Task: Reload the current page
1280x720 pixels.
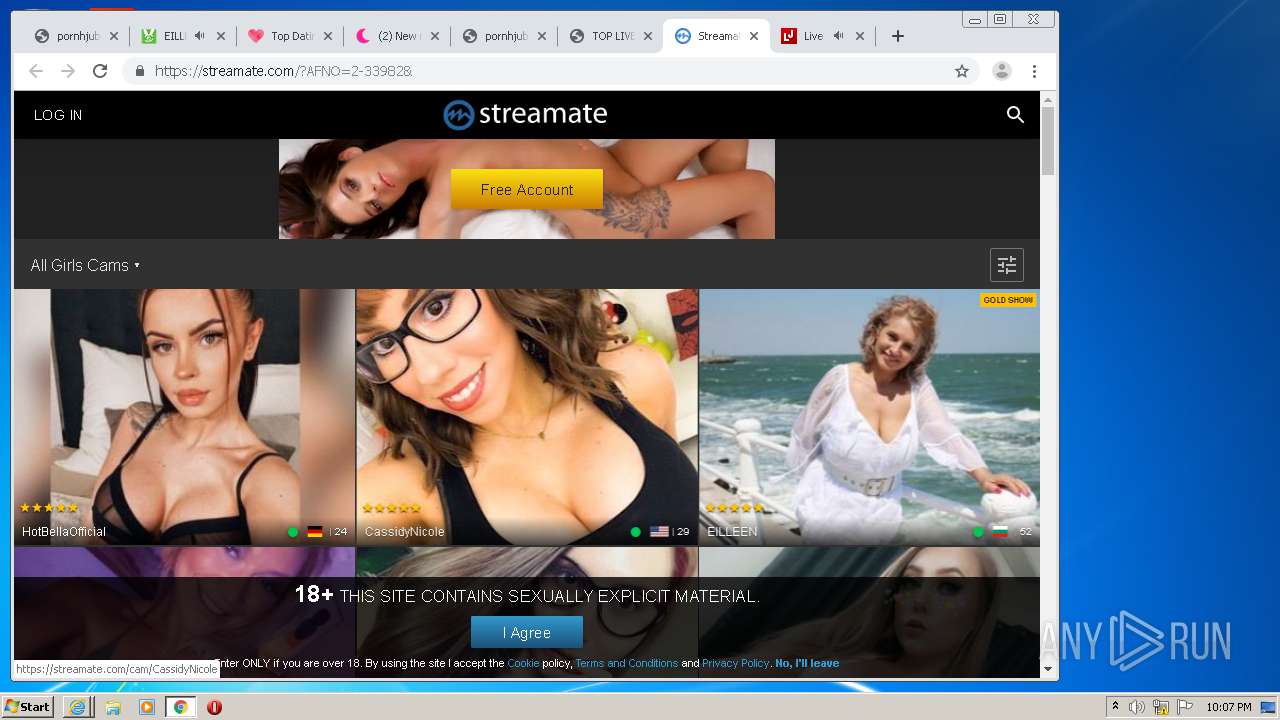Action: [100, 71]
